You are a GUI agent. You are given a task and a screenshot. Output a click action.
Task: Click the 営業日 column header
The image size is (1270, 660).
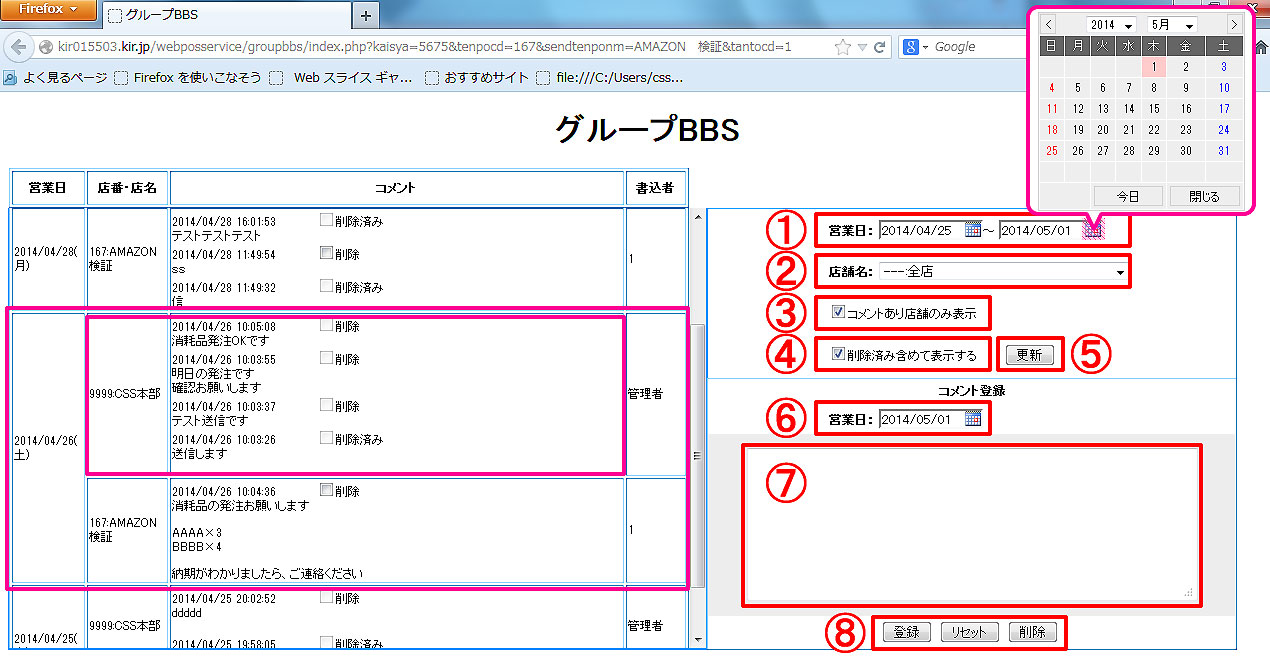click(x=48, y=188)
